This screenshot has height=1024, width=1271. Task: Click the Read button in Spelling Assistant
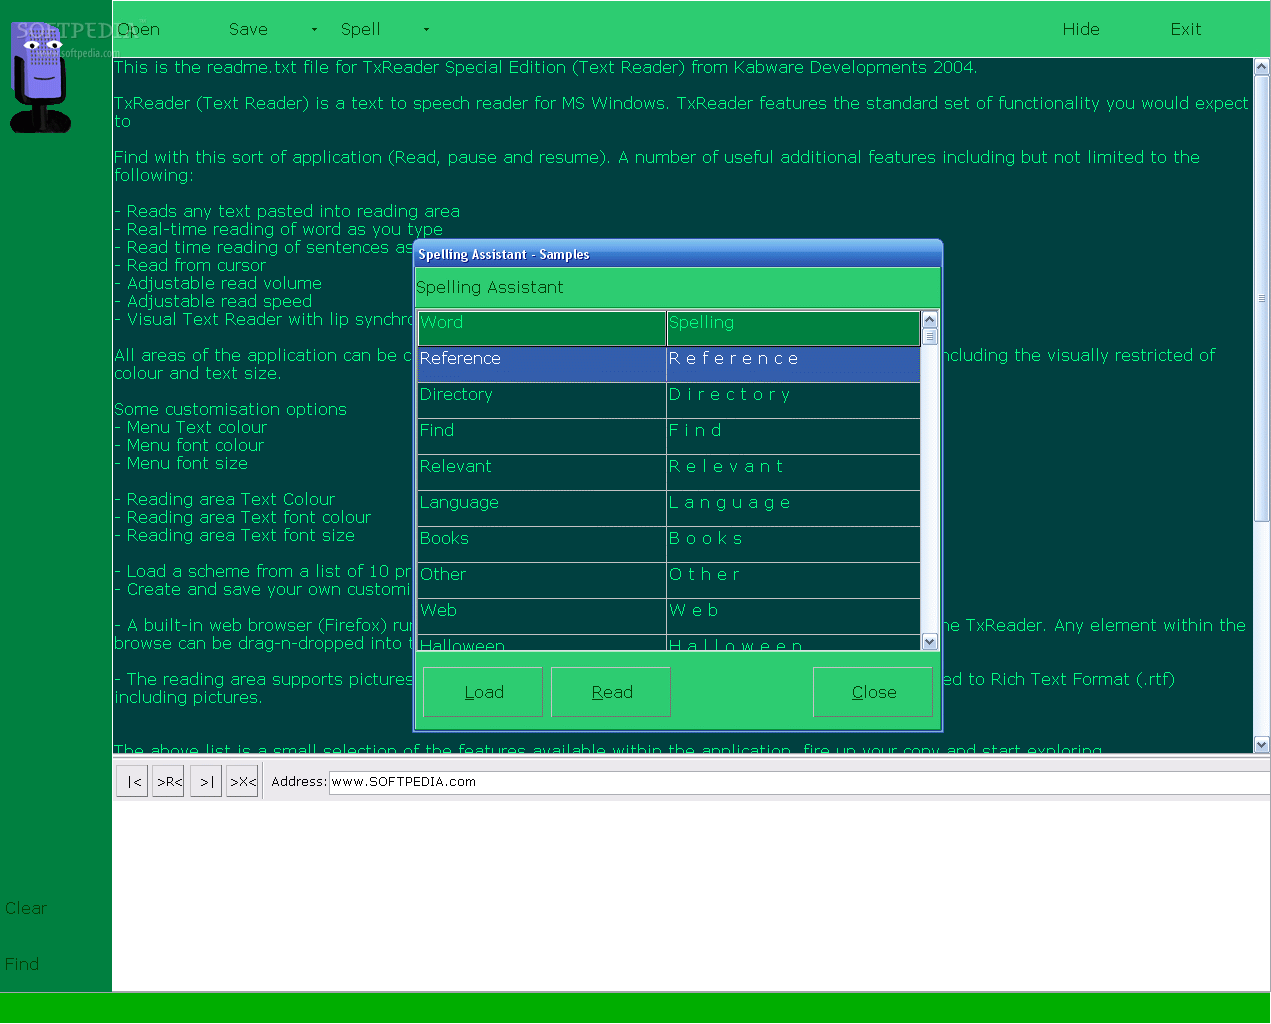coord(611,692)
